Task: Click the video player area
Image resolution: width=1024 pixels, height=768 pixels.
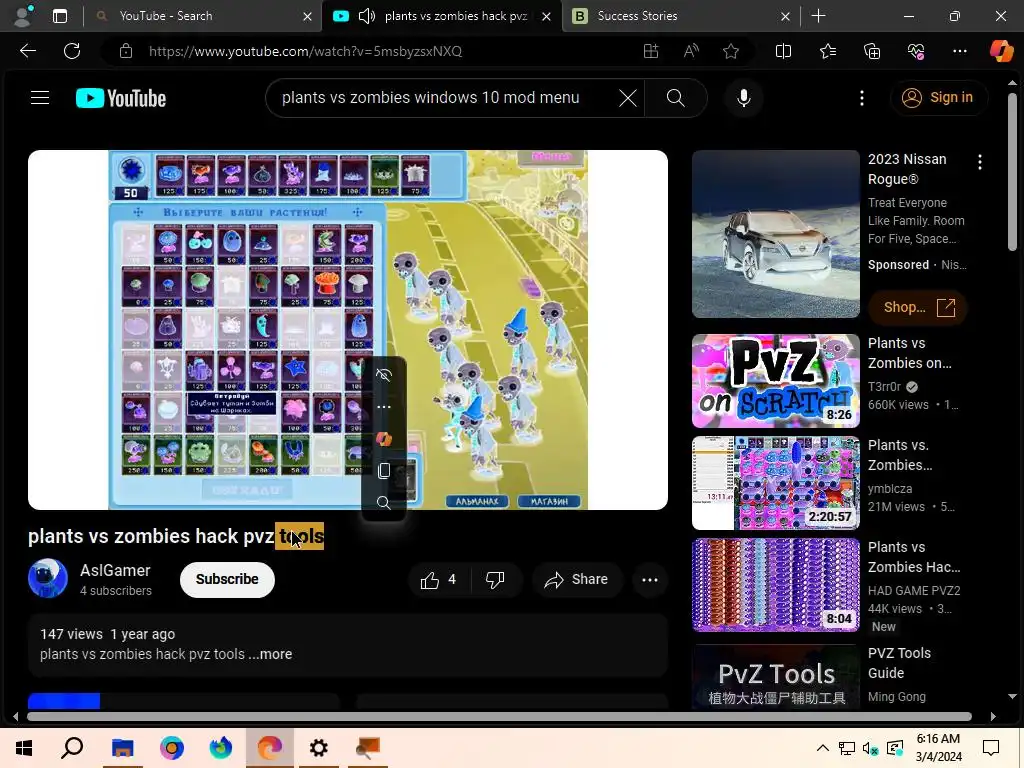Action: click(347, 330)
